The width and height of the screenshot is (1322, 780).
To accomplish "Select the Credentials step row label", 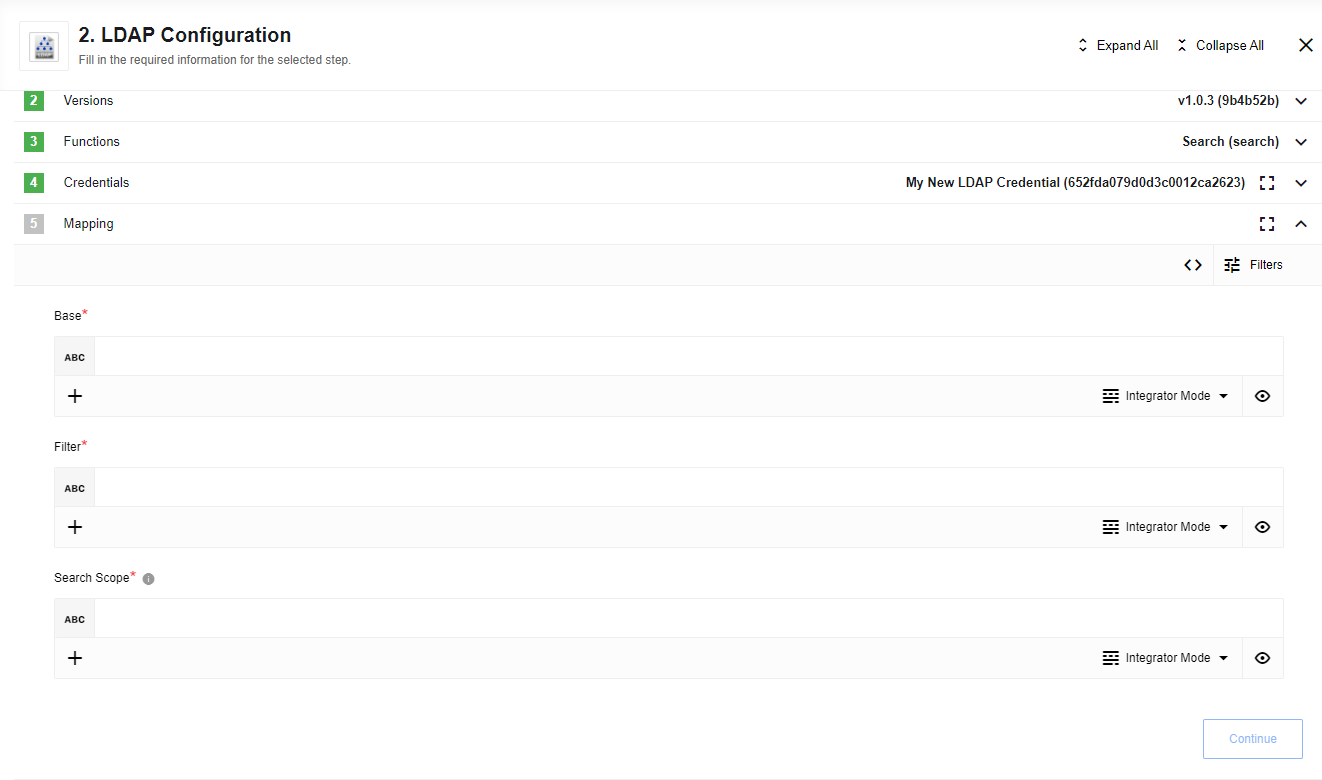I will [96, 183].
